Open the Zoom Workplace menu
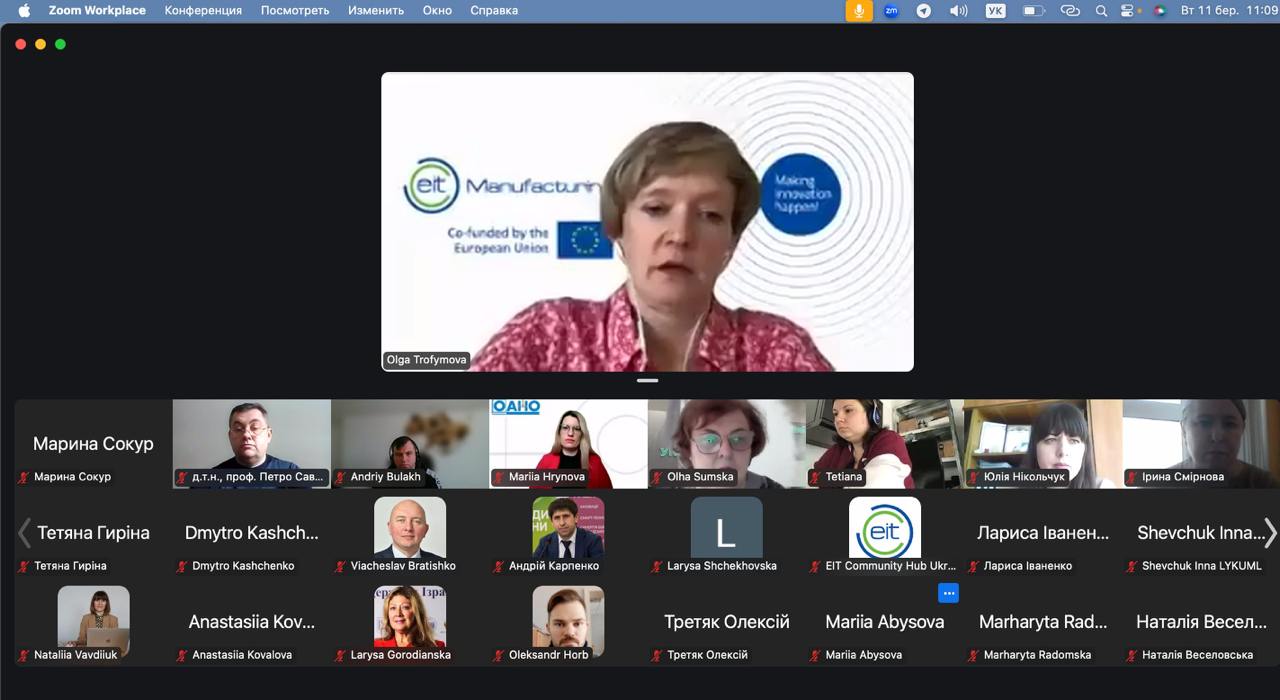The height and width of the screenshot is (700, 1280). (97, 10)
